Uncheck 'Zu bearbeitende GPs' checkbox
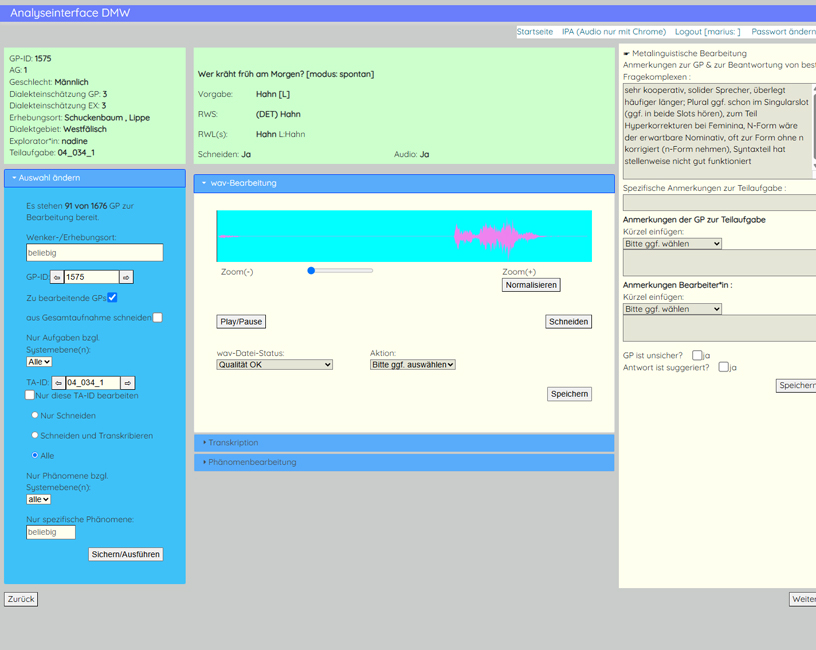The height and width of the screenshot is (650, 816). tap(112, 298)
